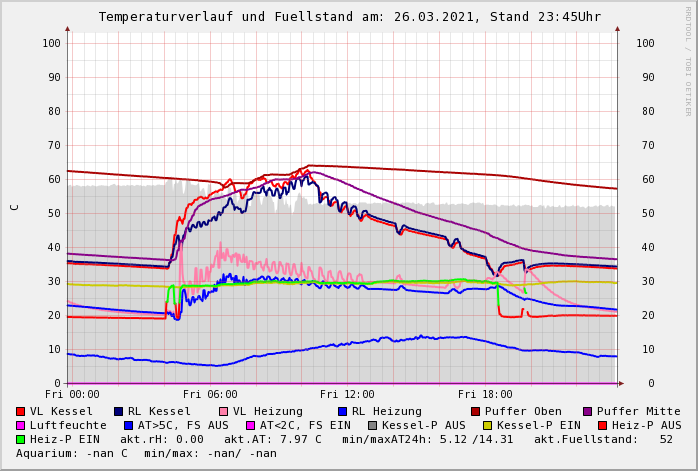The height and width of the screenshot is (471, 698).
Task: Click the gray Kessel-P AUS swatch
Action: coord(373,425)
